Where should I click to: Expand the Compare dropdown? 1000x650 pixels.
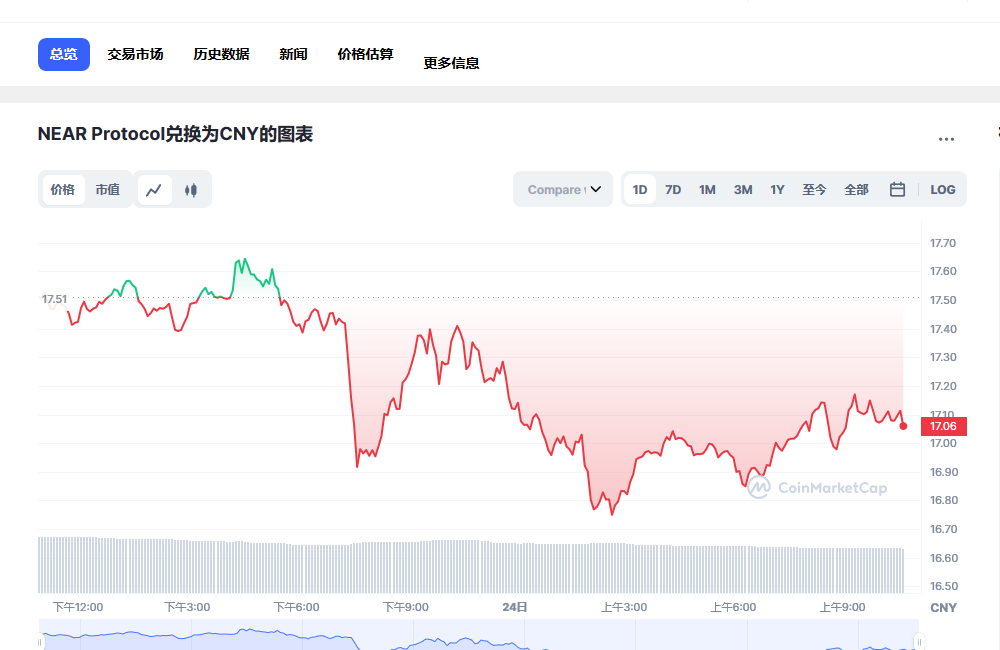(563, 189)
